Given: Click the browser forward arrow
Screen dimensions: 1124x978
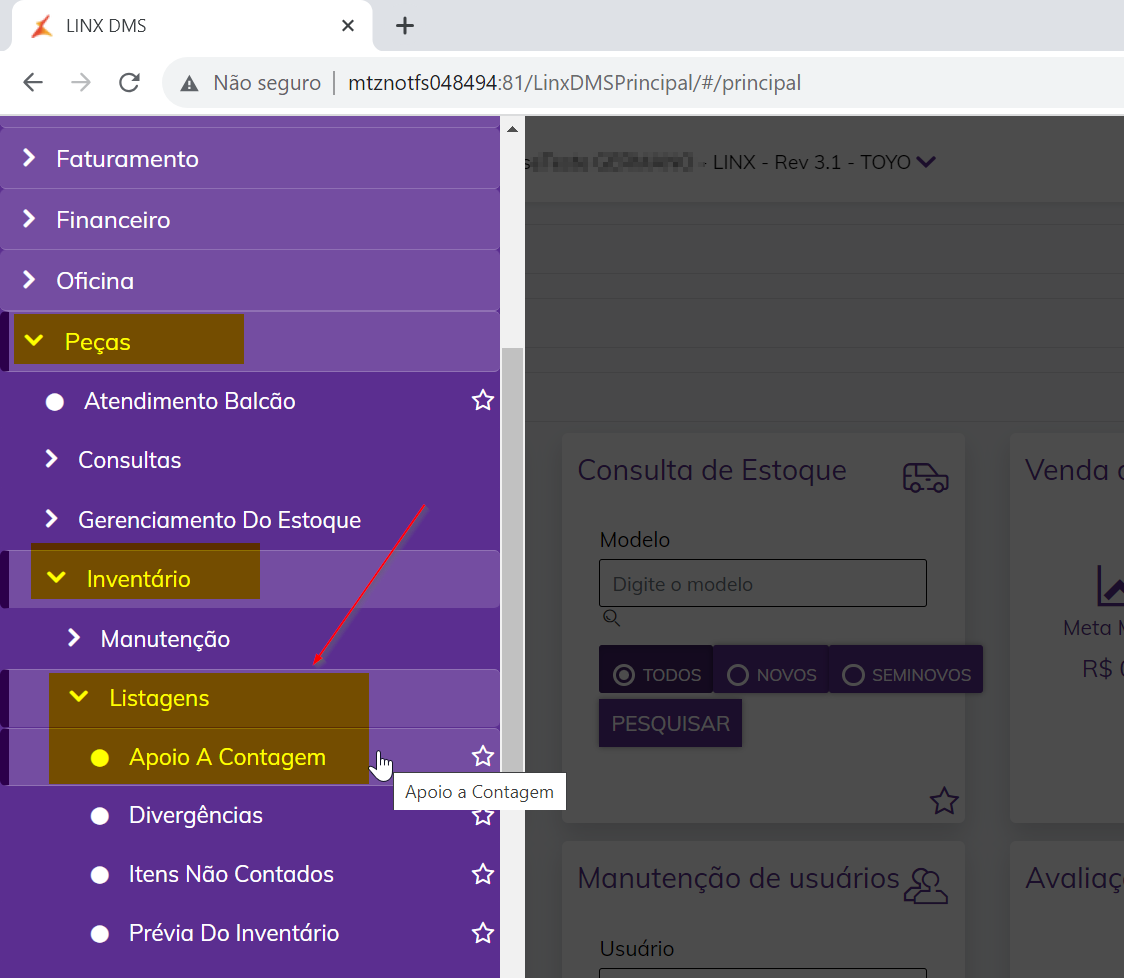Looking at the screenshot, I should [81, 82].
